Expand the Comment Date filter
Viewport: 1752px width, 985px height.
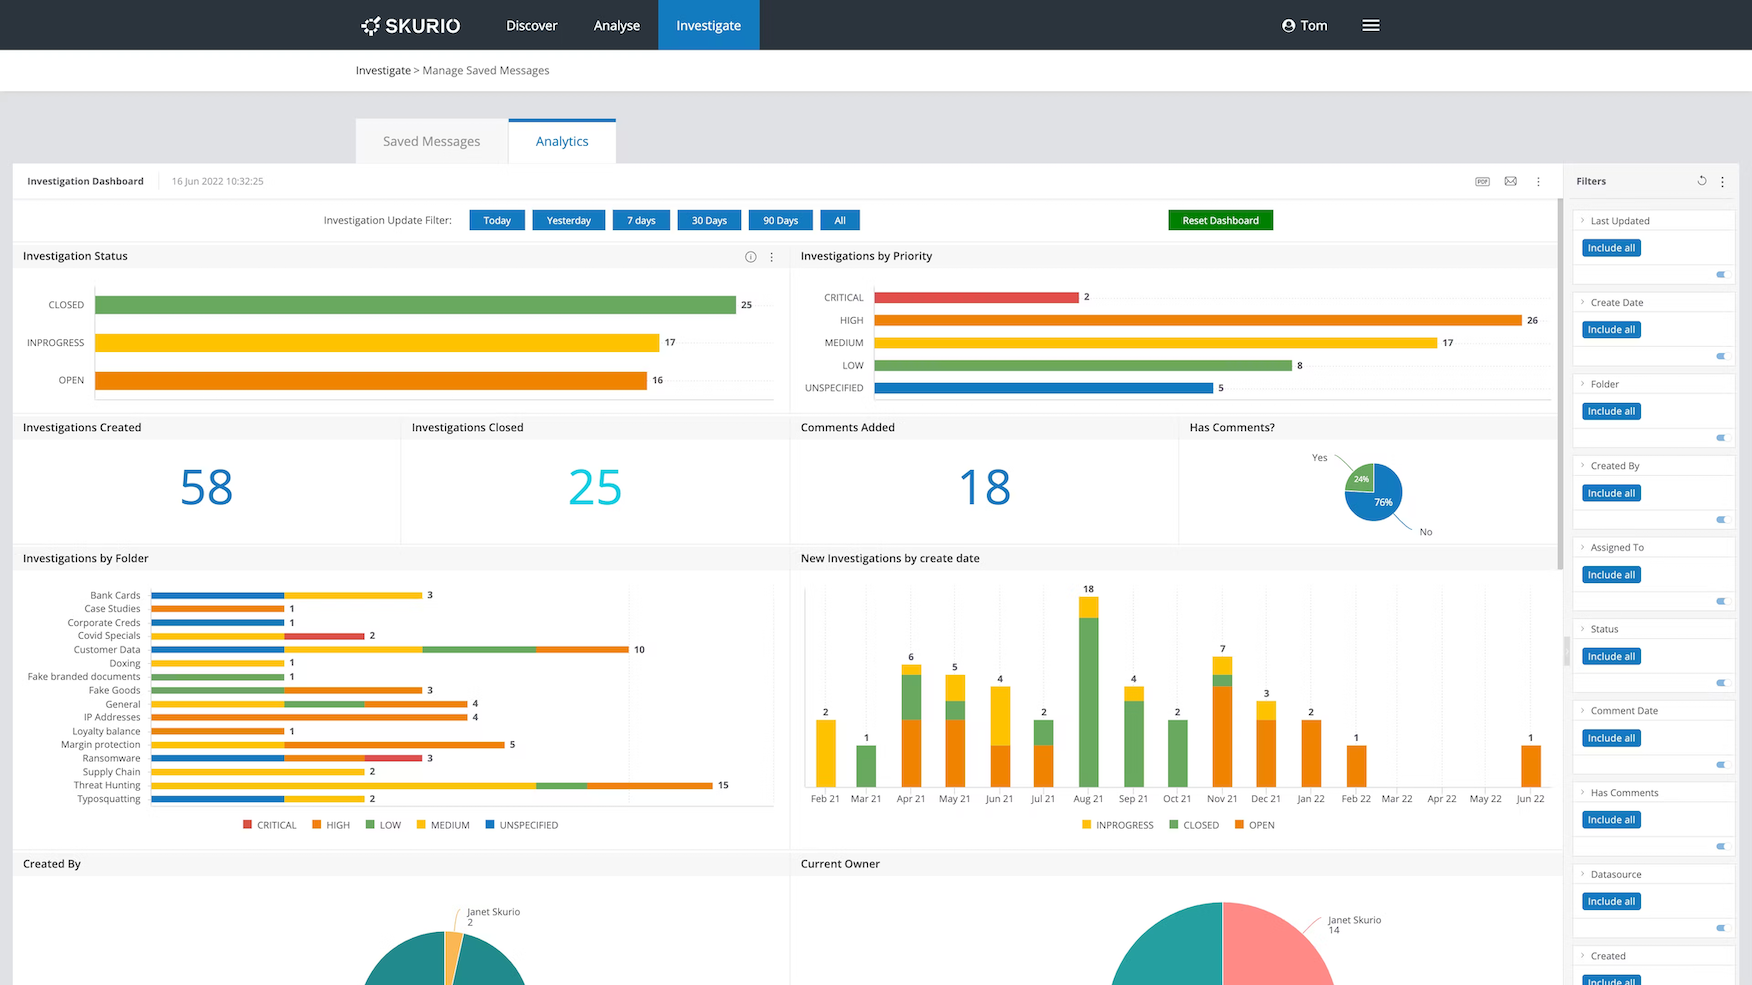(1583, 711)
